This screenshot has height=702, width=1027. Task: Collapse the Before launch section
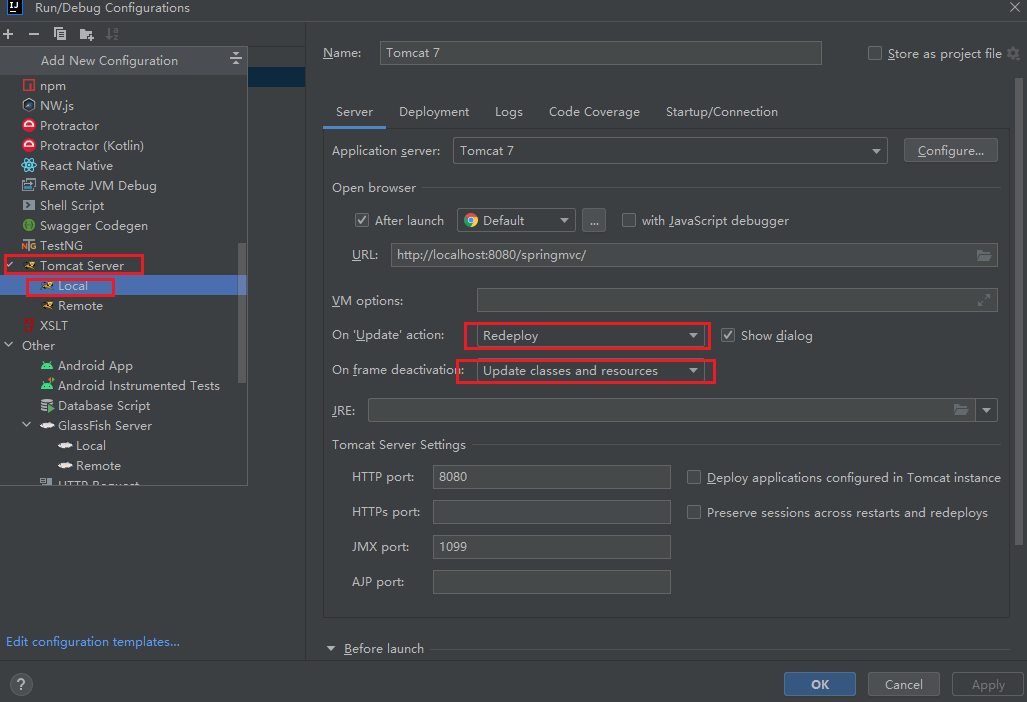331,648
